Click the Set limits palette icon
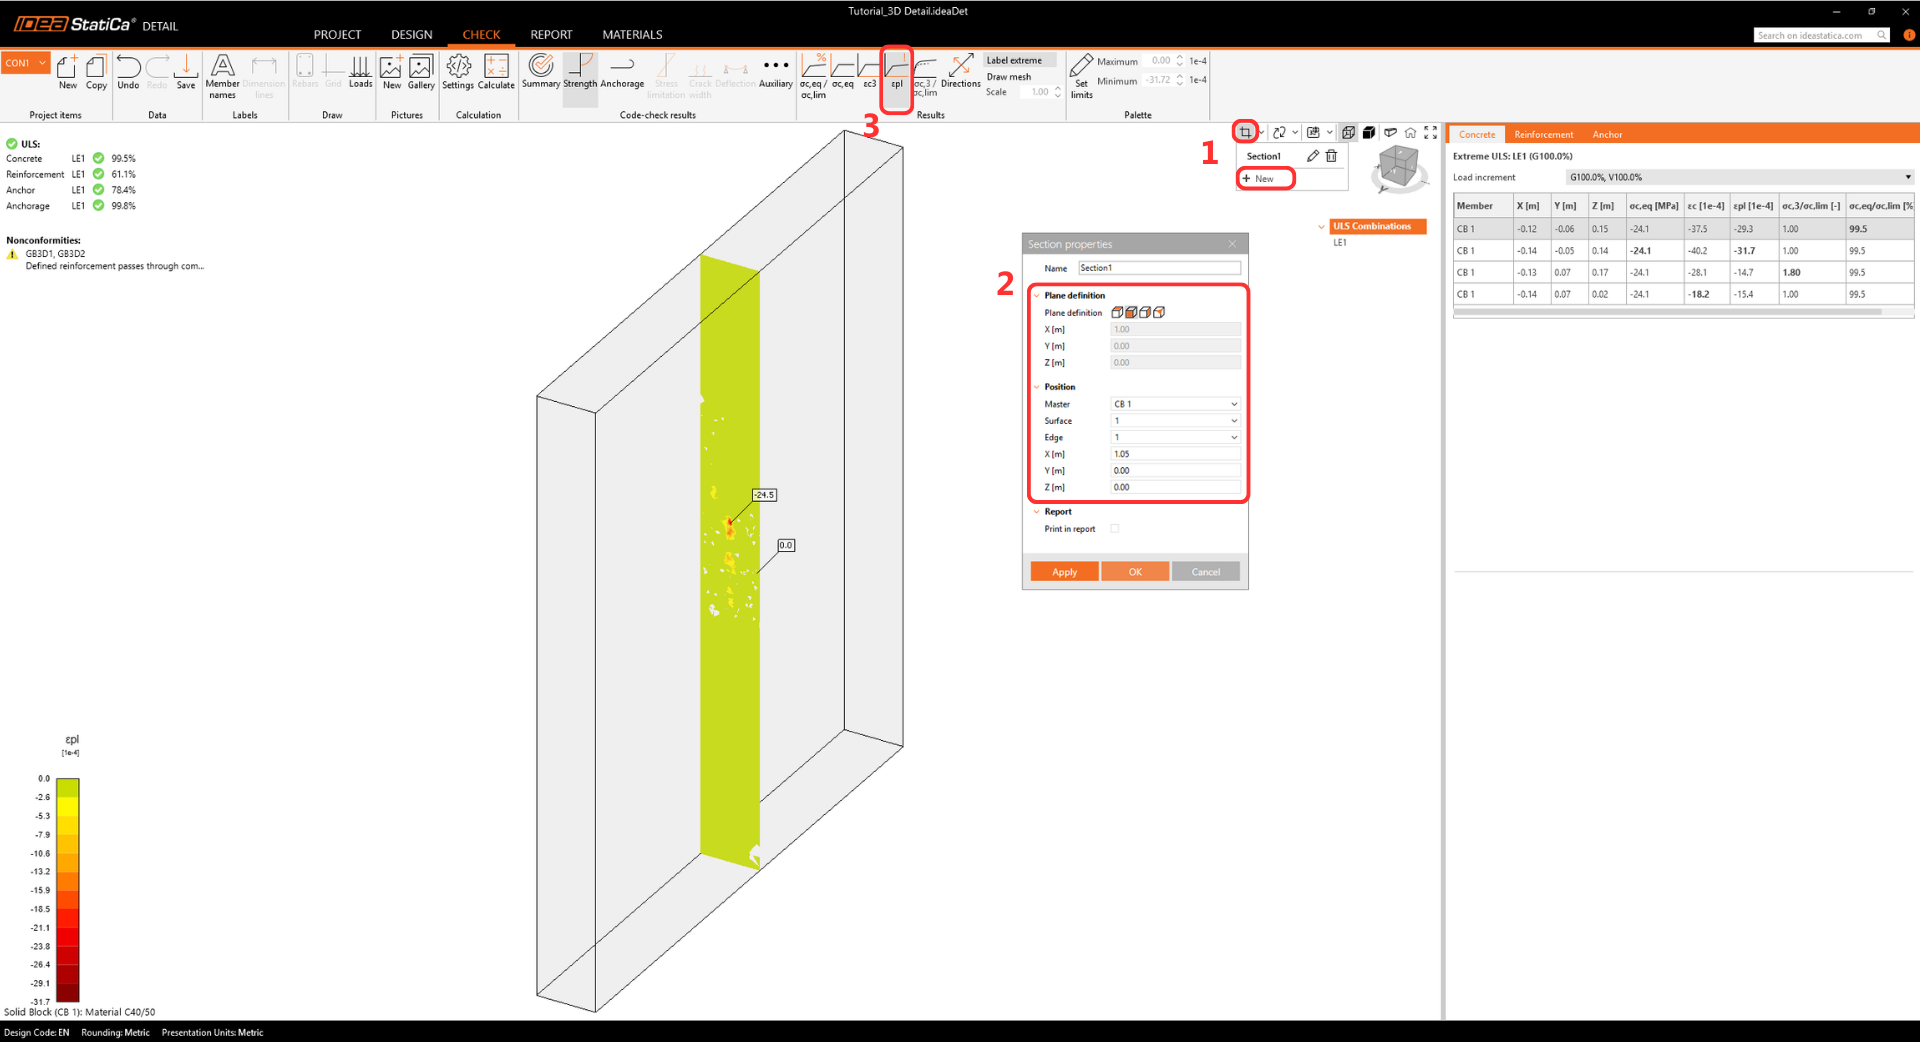Screen dimensions: 1920x1042 [x=1081, y=75]
